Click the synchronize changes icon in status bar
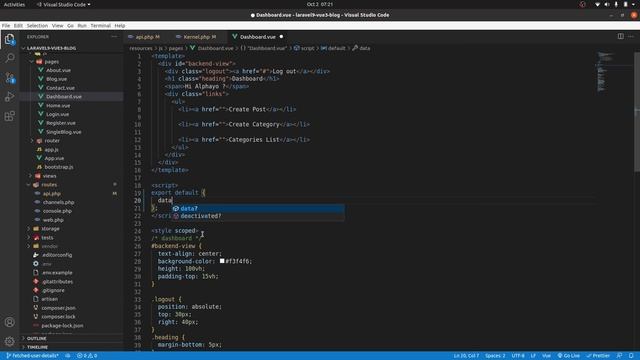 coord(68,356)
